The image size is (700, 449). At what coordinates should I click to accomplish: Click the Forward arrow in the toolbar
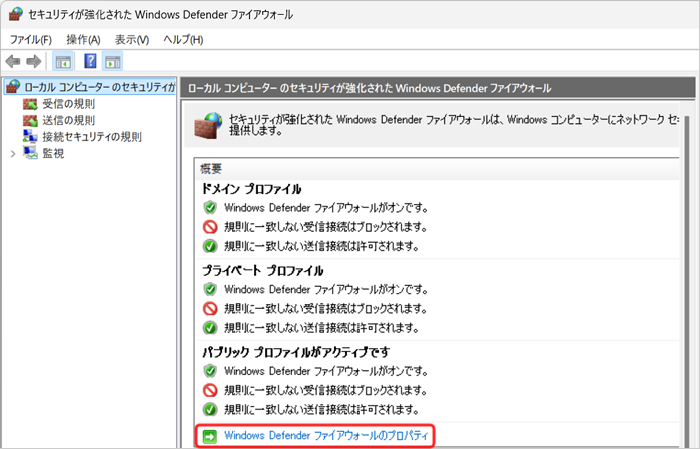pyautogui.click(x=33, y=62)
